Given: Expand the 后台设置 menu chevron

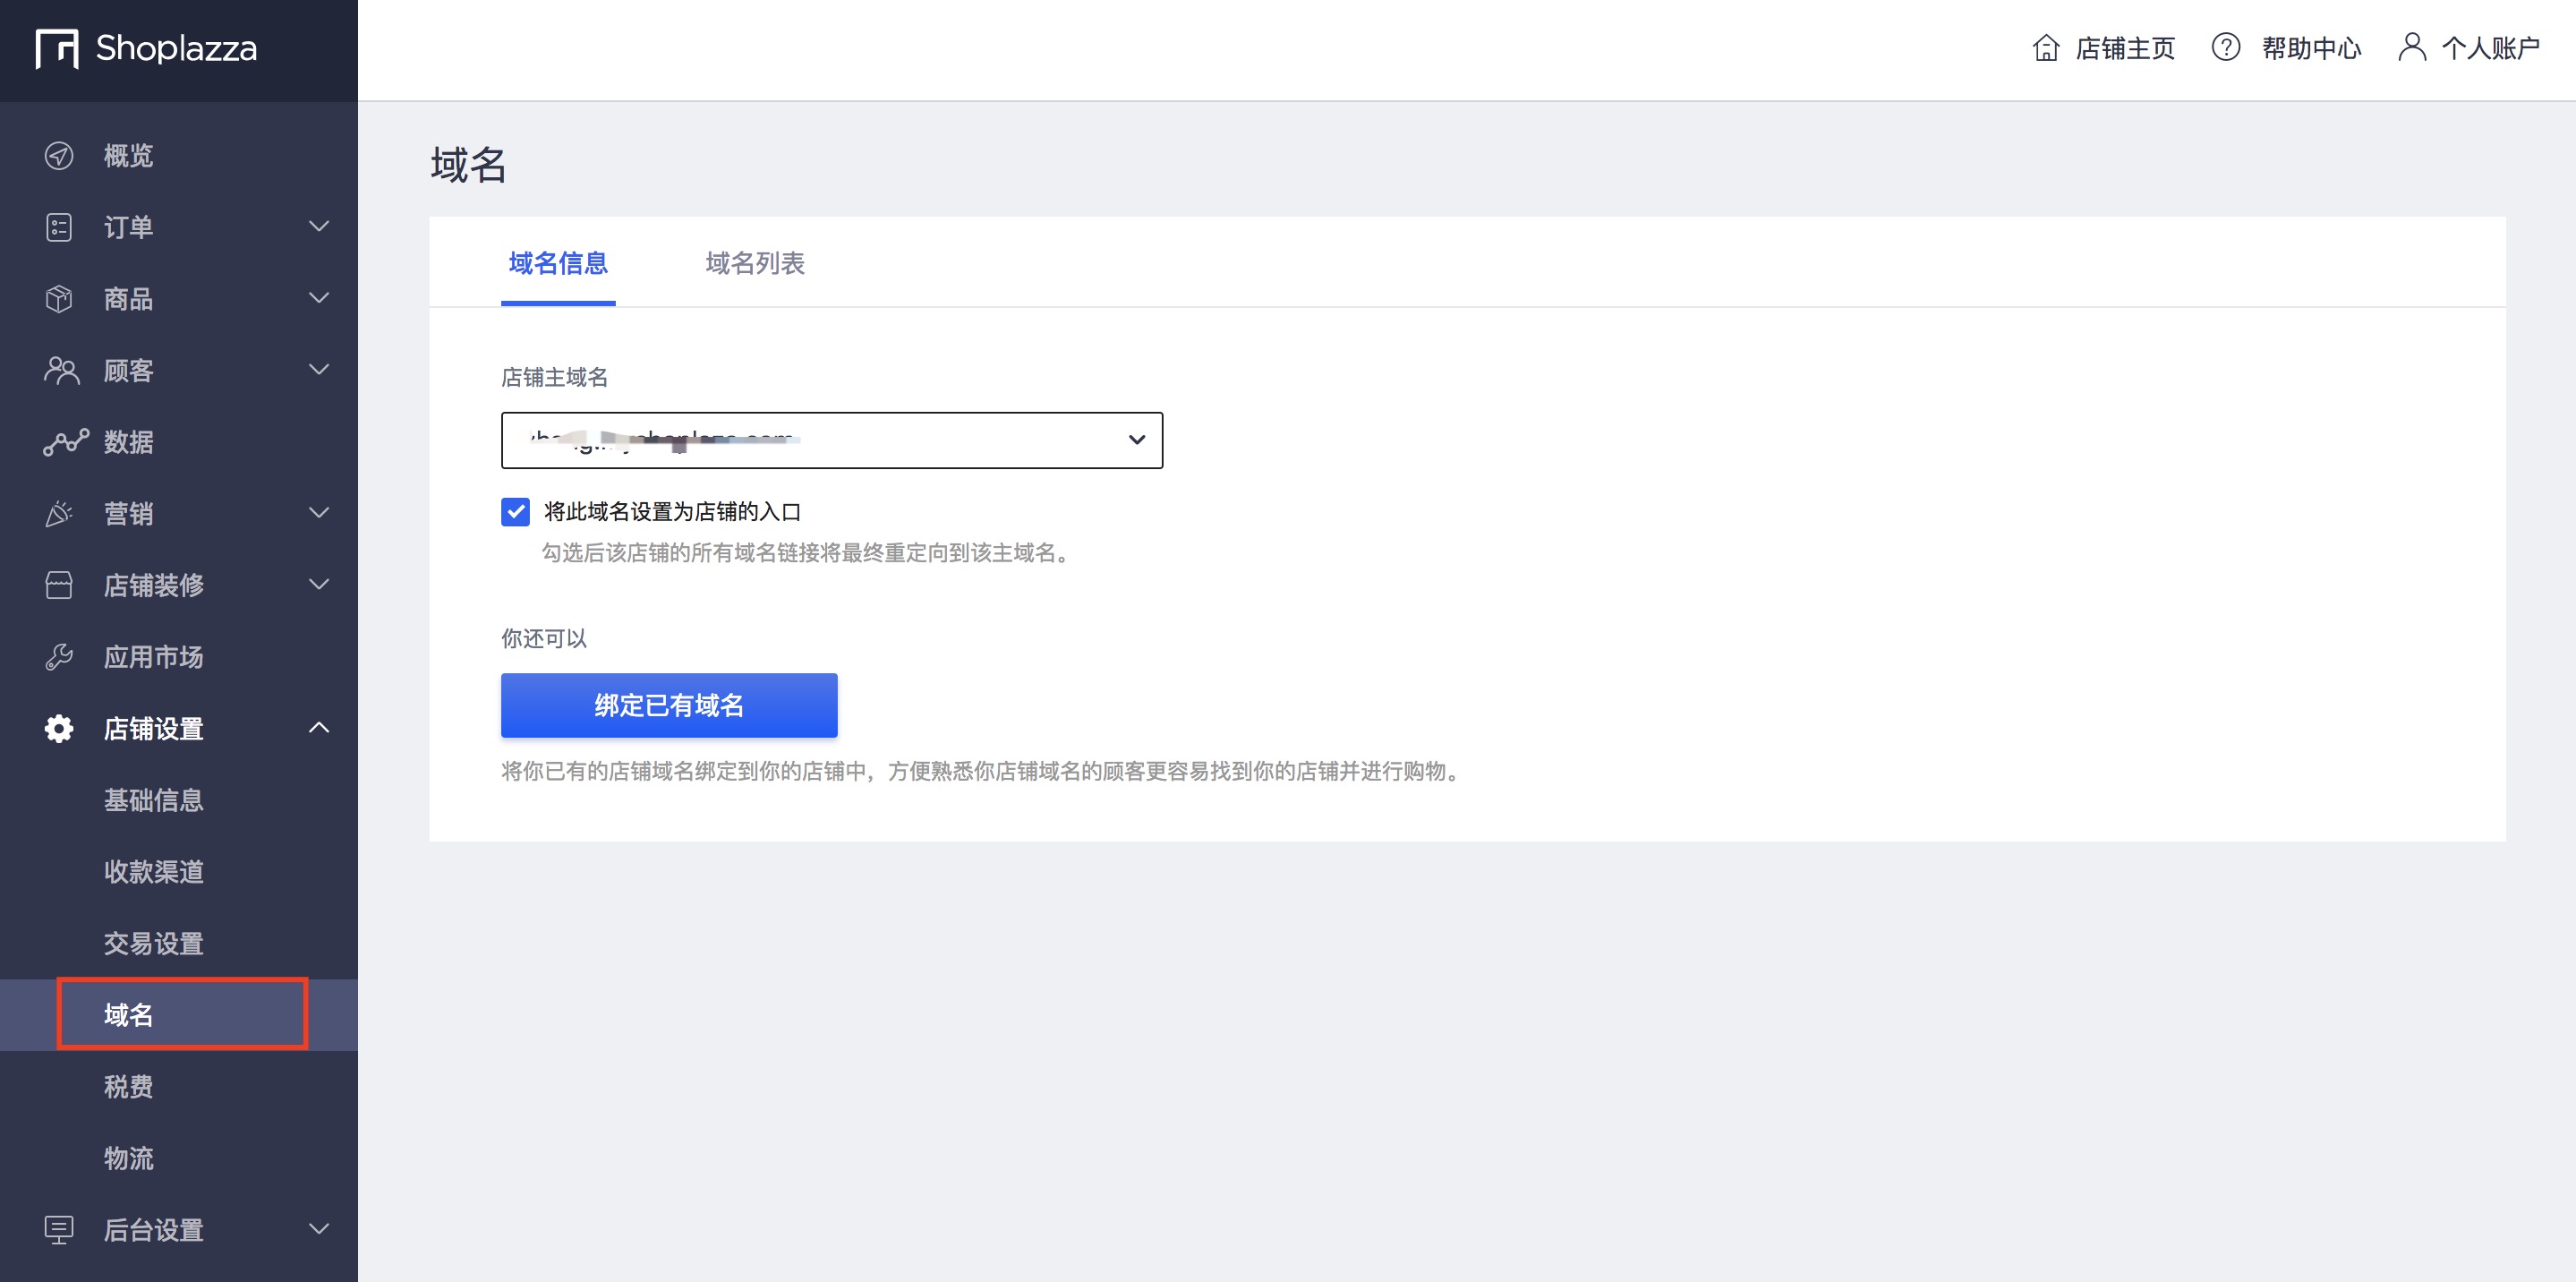Looking at the screenshot, I should 319,1229.
